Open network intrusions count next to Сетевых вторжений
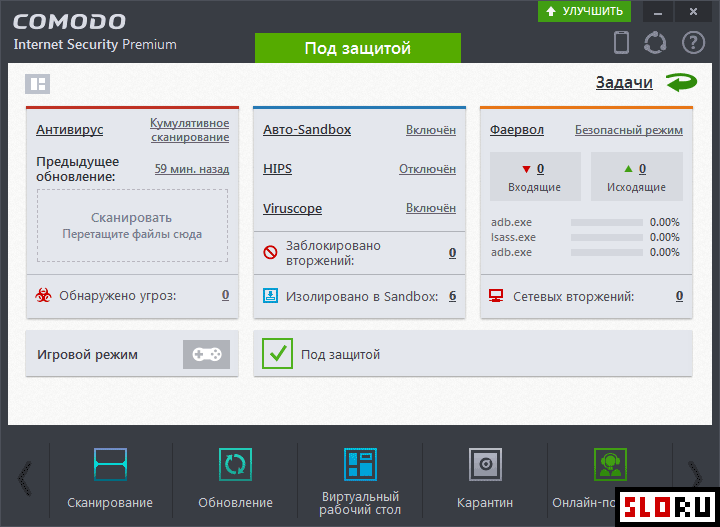Screen dimensions: 720x527 tap(679, 296)
